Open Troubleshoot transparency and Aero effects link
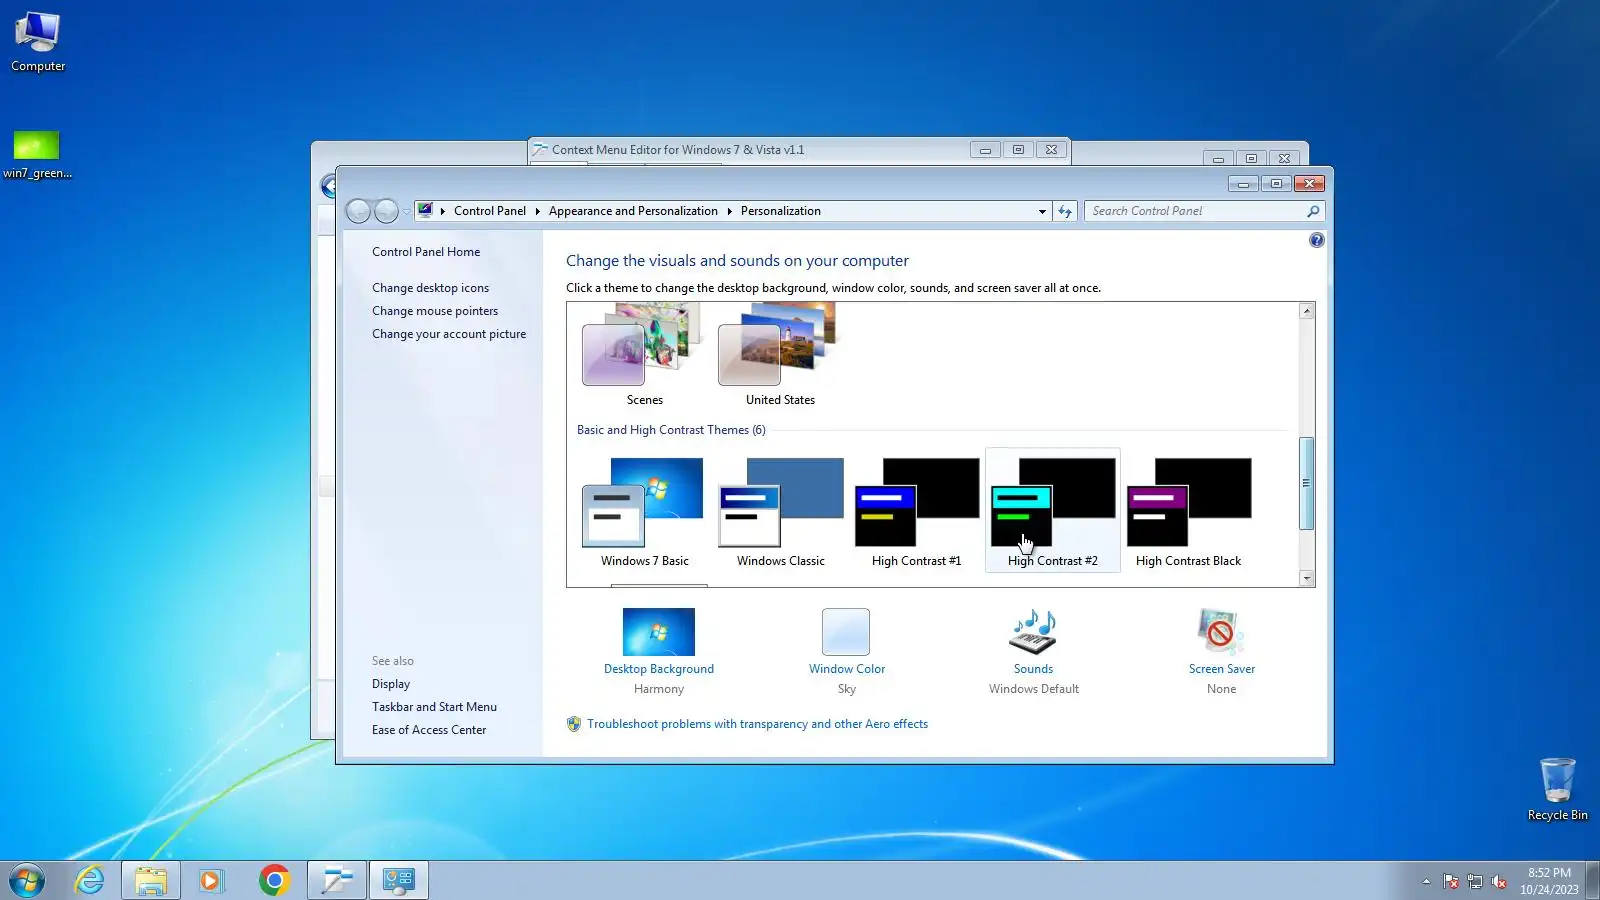1600x900 pixels. [757, 724]
